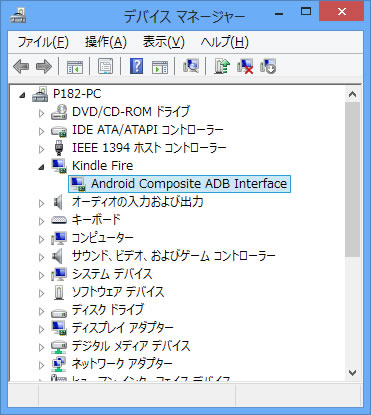The width and height of the screenshot is (371, 415).
Task: Click the scrollbar down arrow
Action: point(353,372)
